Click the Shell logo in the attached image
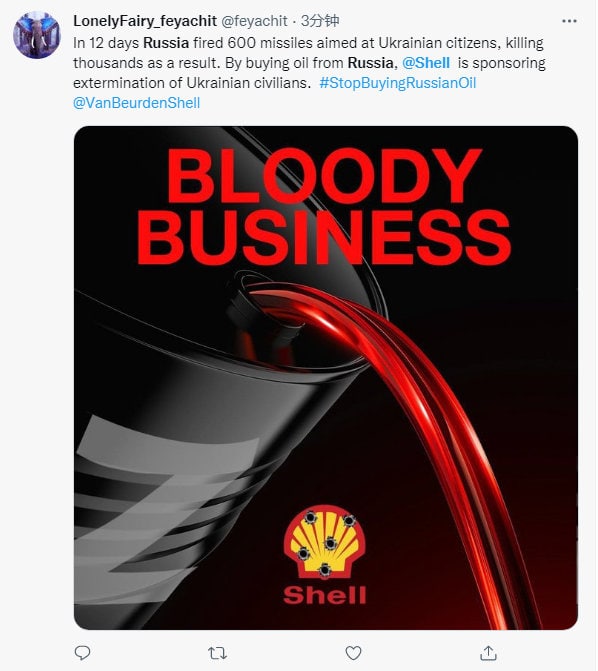The height and width of the screenshot is (671, 598). (324, 555)
